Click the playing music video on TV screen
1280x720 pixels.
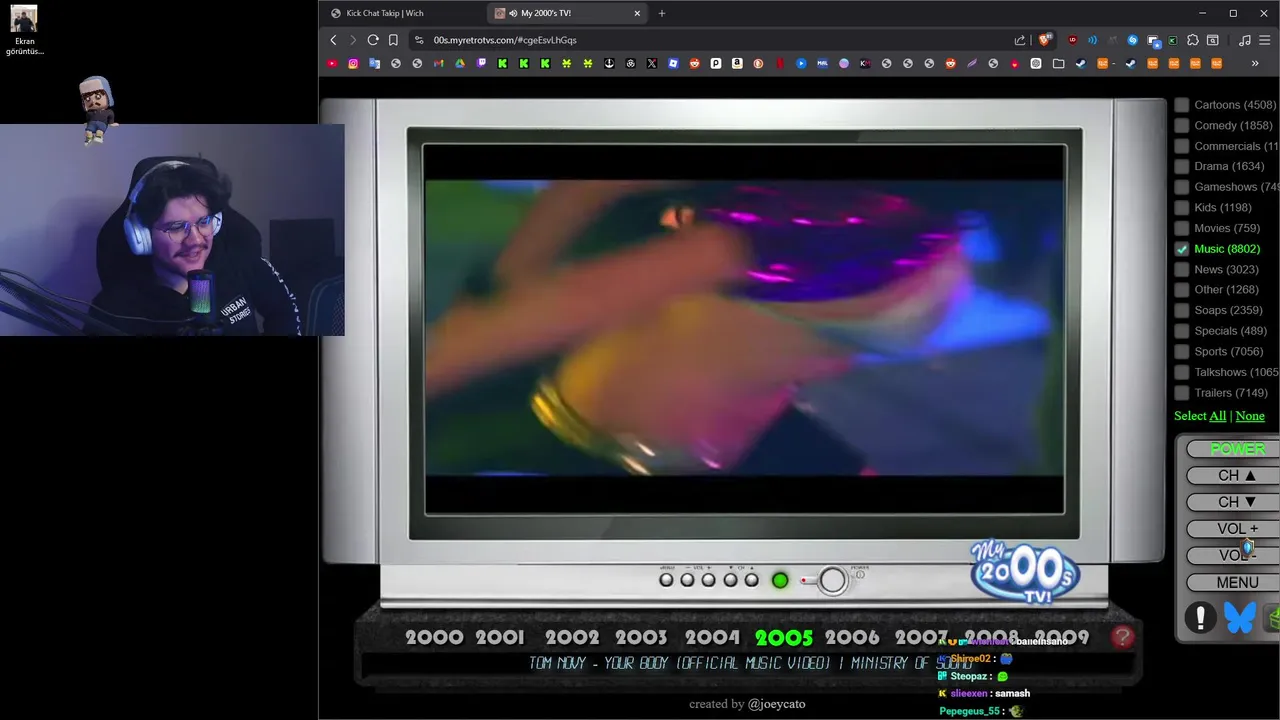click(745, 328)
